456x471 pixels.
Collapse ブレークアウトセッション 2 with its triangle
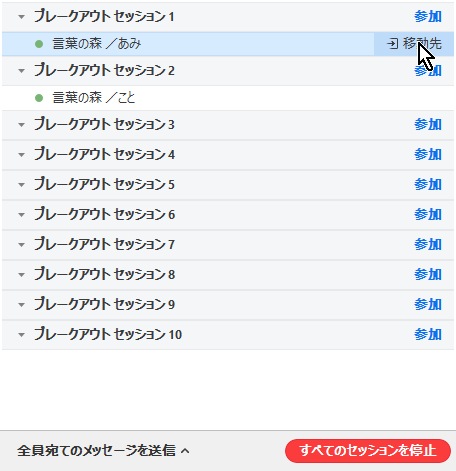(x=22, y=71)
